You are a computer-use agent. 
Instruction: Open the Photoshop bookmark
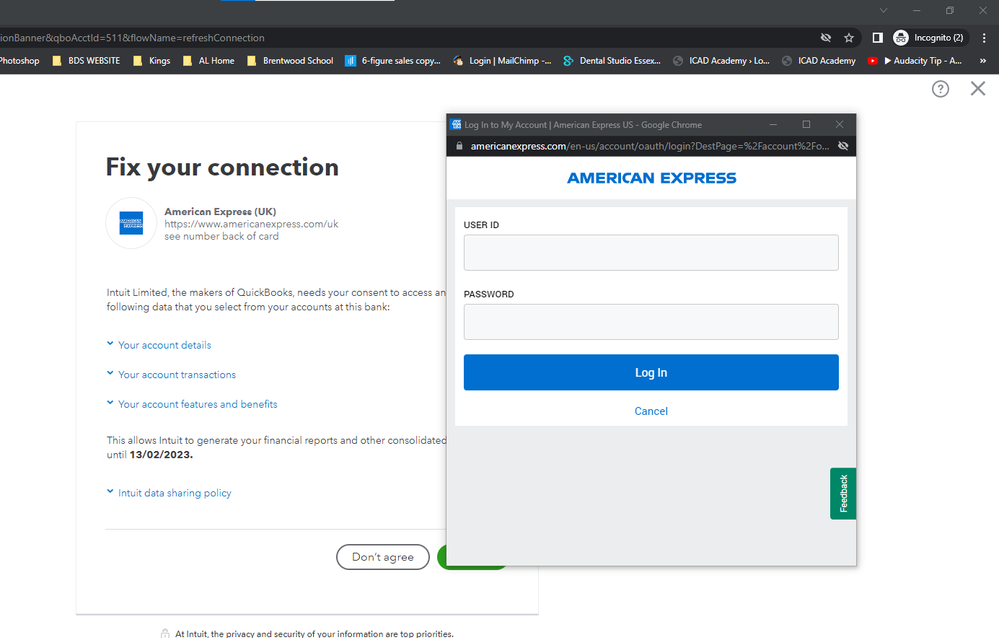click(x=19, y=61)
